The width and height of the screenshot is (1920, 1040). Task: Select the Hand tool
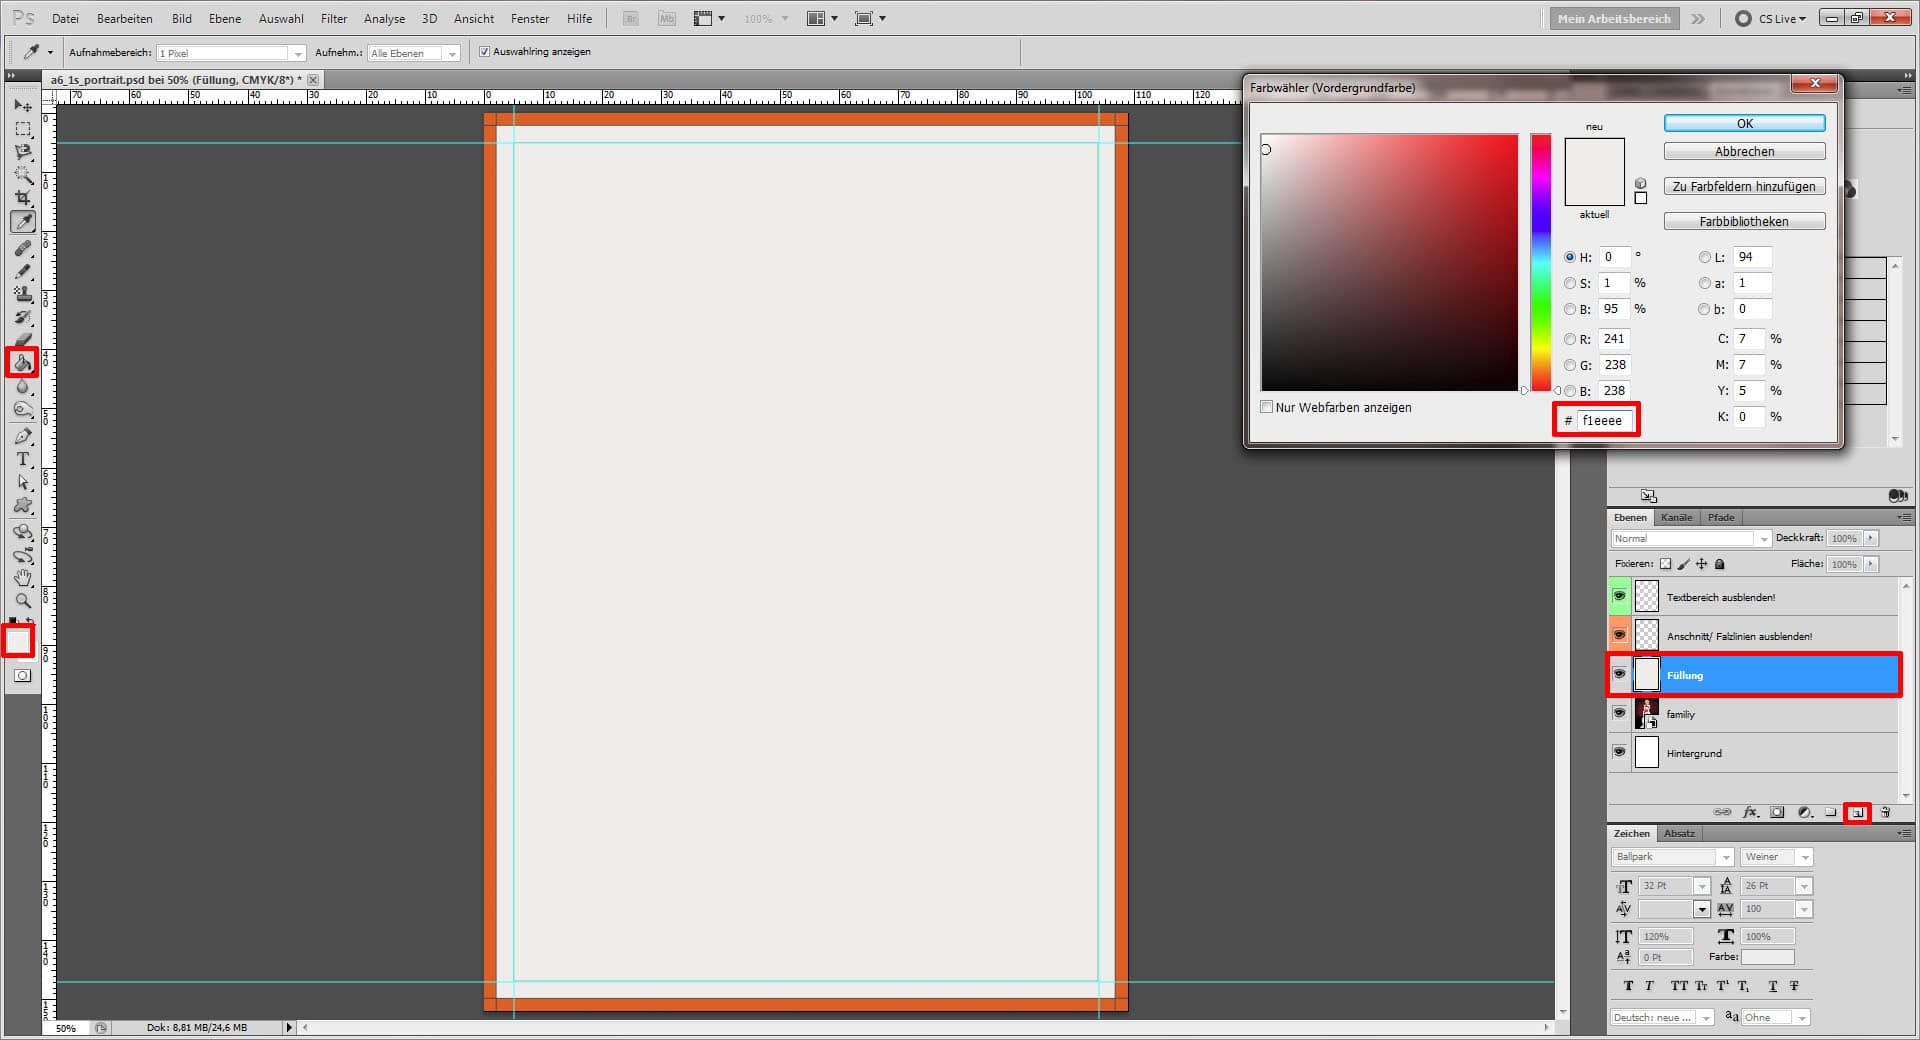point(23,578)
